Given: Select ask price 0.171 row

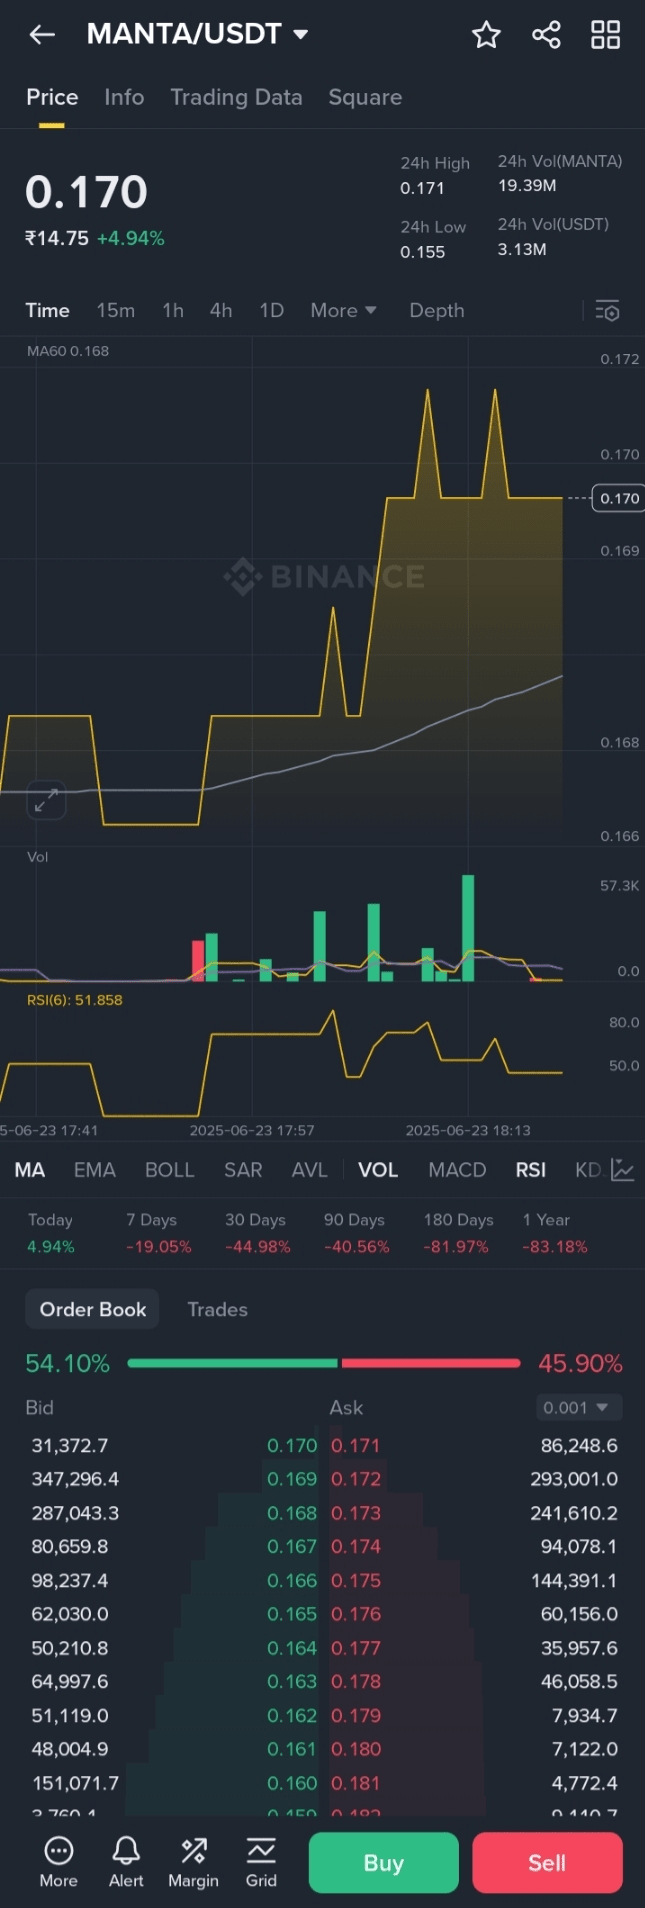Looking at the screenshot, I should (x=475, y=1445).
